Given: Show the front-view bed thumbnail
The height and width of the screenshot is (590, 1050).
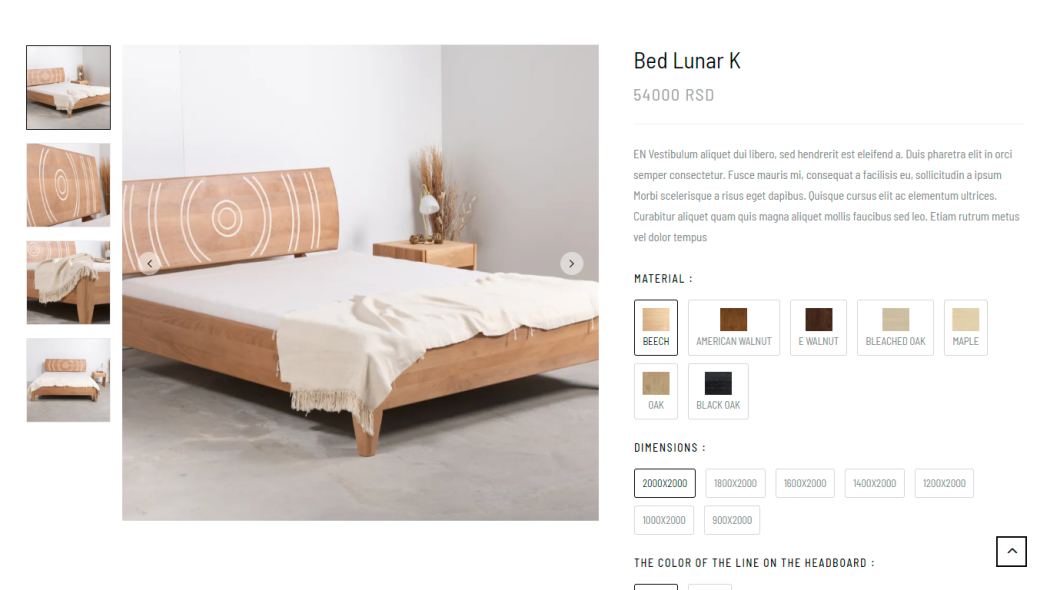Looking at the screenshot, I should pyautogui.click(x=68, y=380).
